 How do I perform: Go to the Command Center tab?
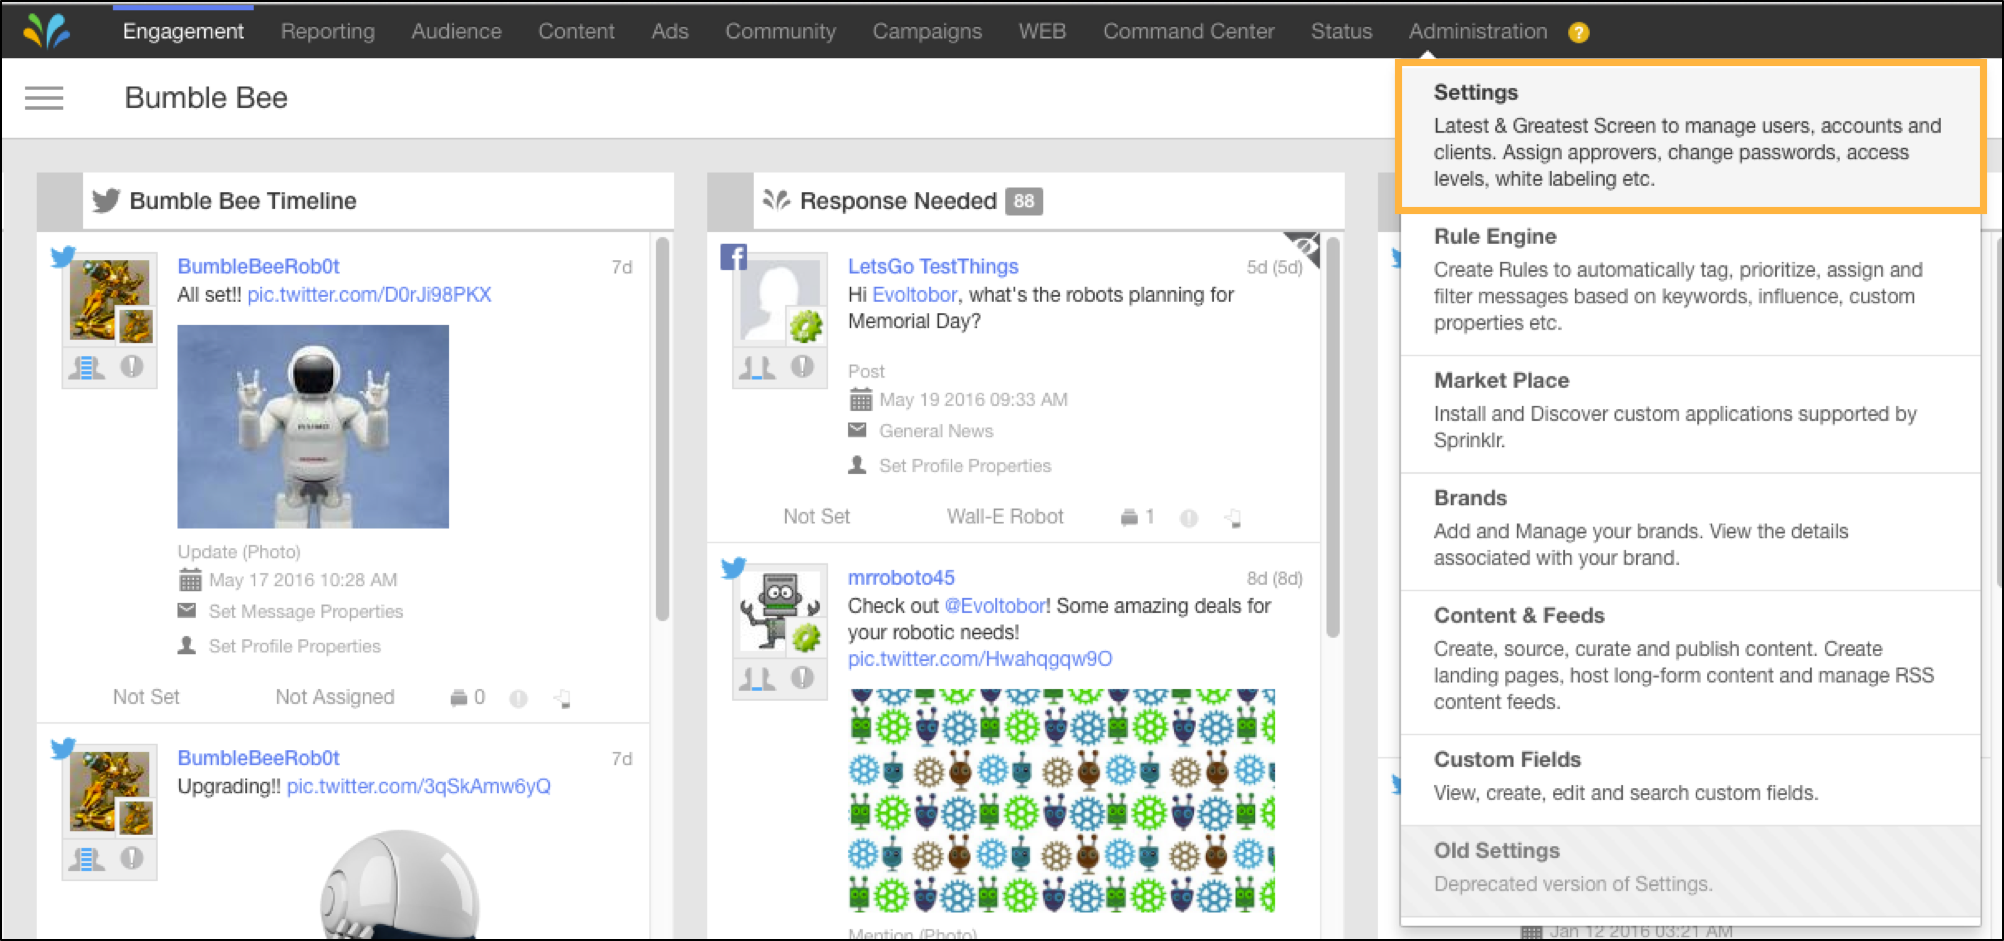pyautogui.click(x=1188, y=31)
